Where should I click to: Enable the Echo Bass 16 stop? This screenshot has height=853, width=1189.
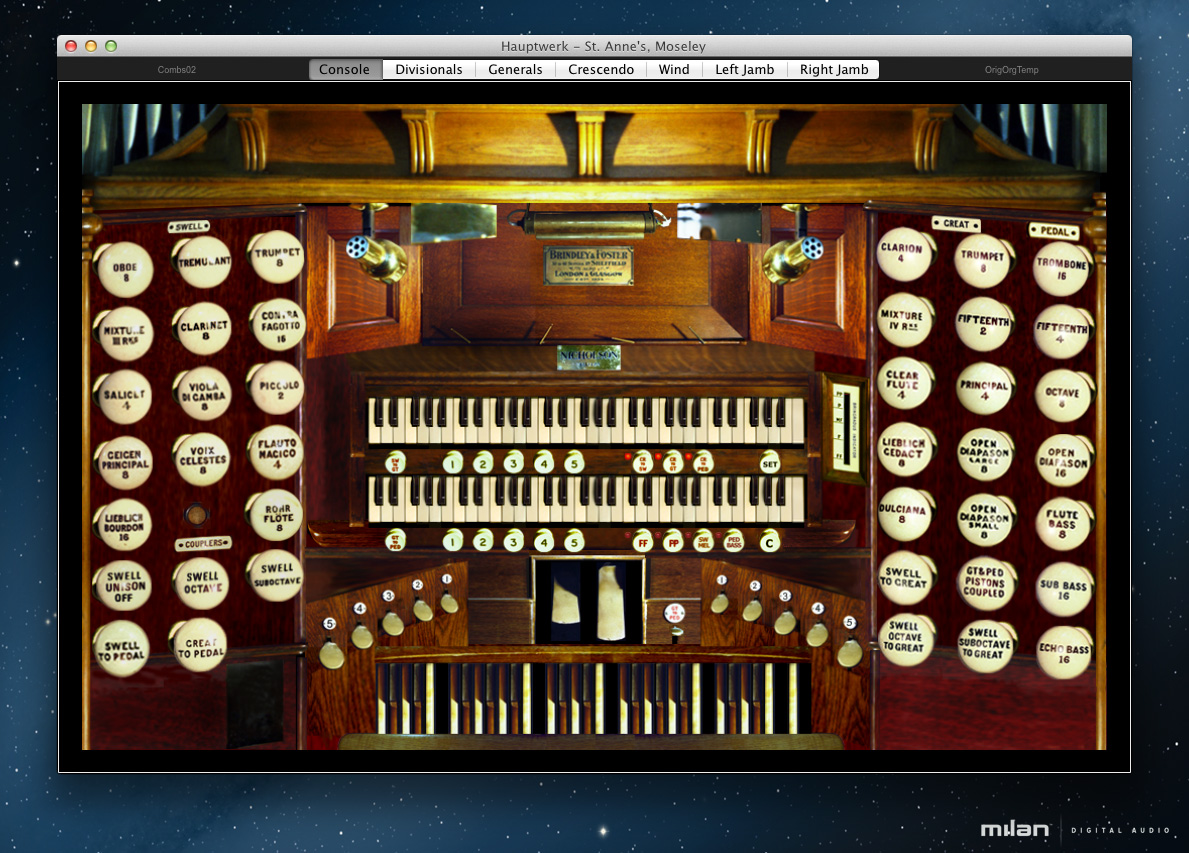[x=1064, y=652]
